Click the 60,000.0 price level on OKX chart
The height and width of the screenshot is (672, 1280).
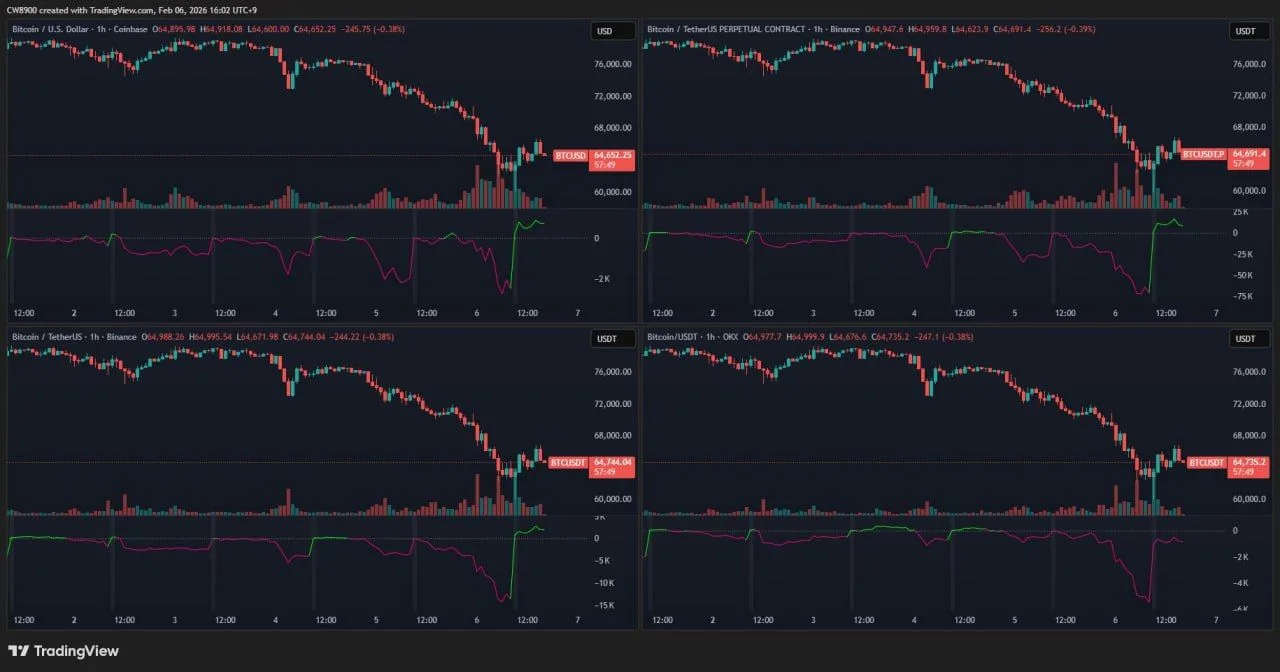tap(1246, 499)
